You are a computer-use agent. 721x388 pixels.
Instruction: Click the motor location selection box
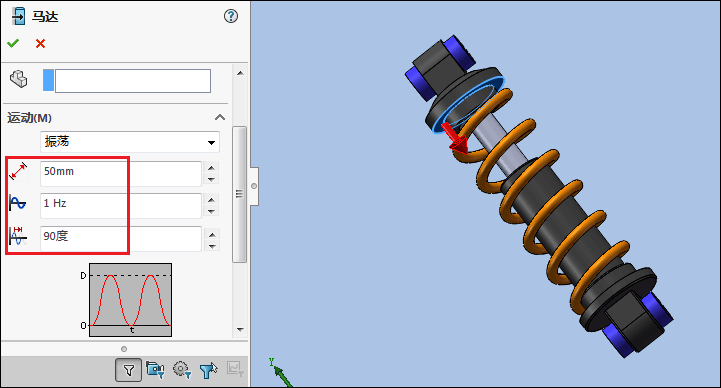[x=127, y=80]
